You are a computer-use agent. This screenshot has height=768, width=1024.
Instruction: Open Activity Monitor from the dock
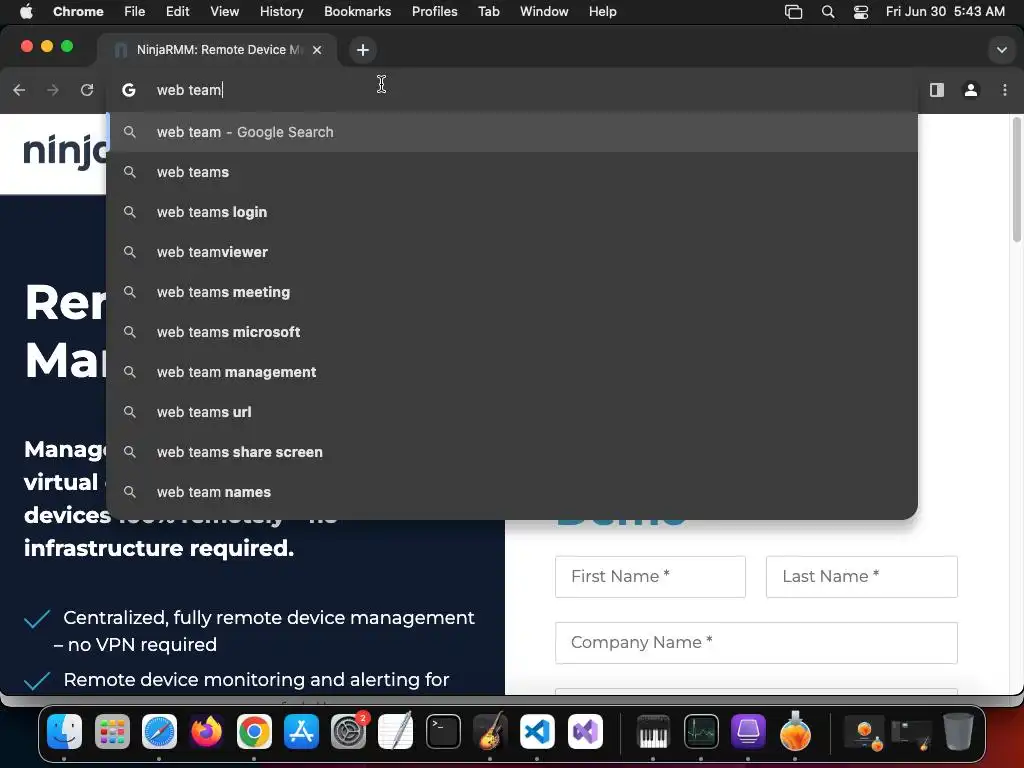click(x=701, y=731)
